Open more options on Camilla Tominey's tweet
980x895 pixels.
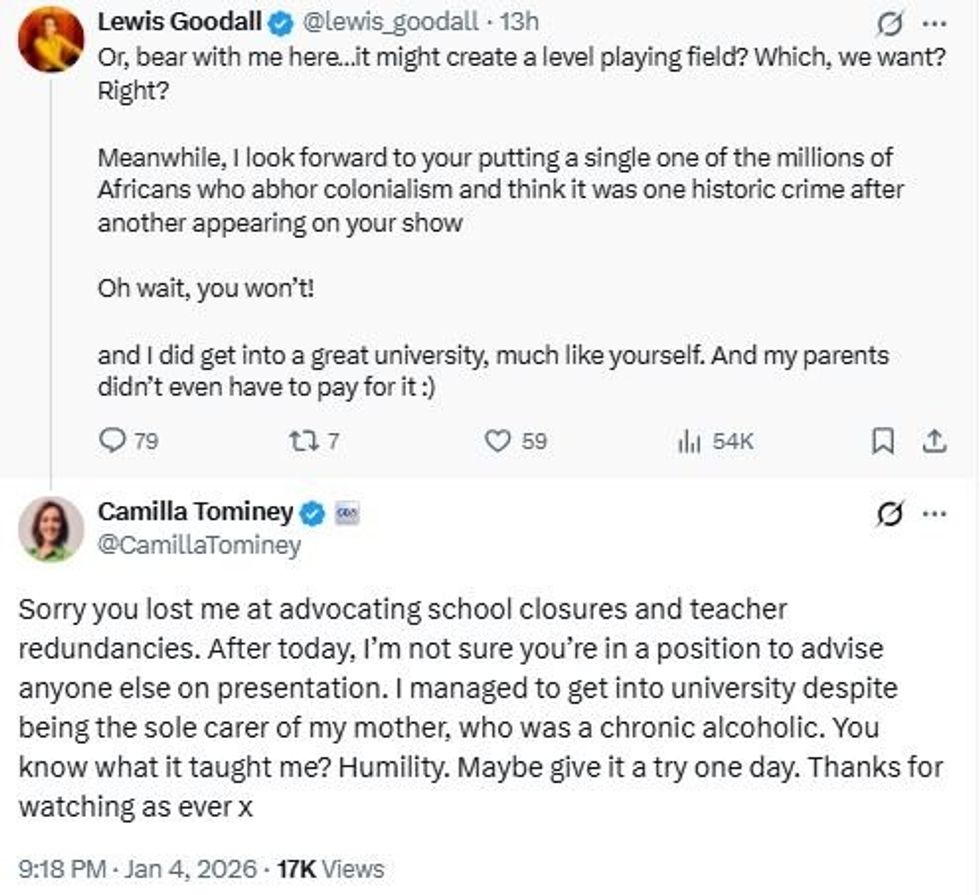932,514
